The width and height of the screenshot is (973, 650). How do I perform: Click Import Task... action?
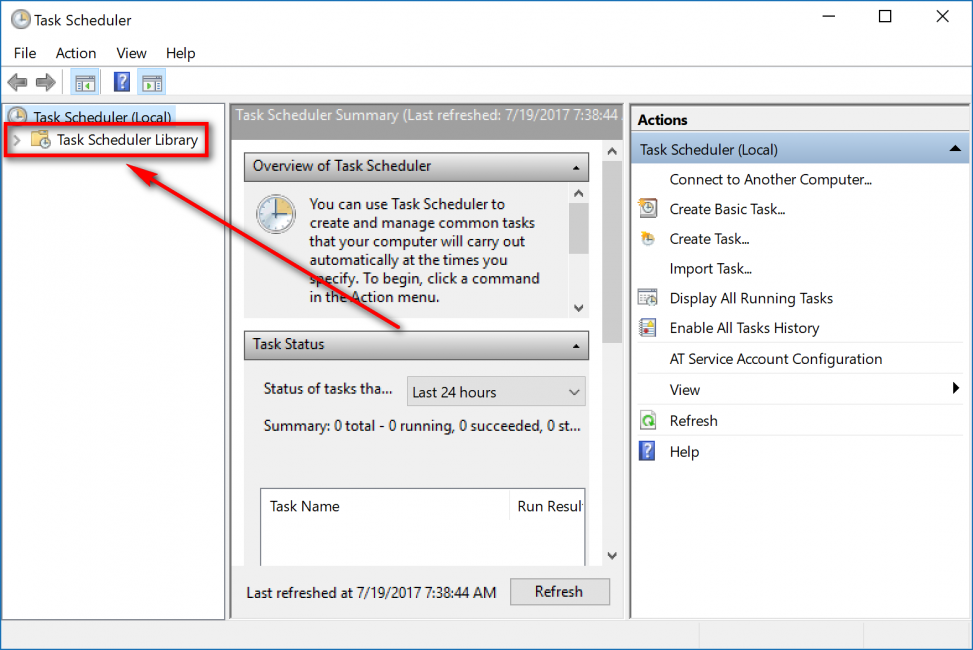click(x=711, y=269)
